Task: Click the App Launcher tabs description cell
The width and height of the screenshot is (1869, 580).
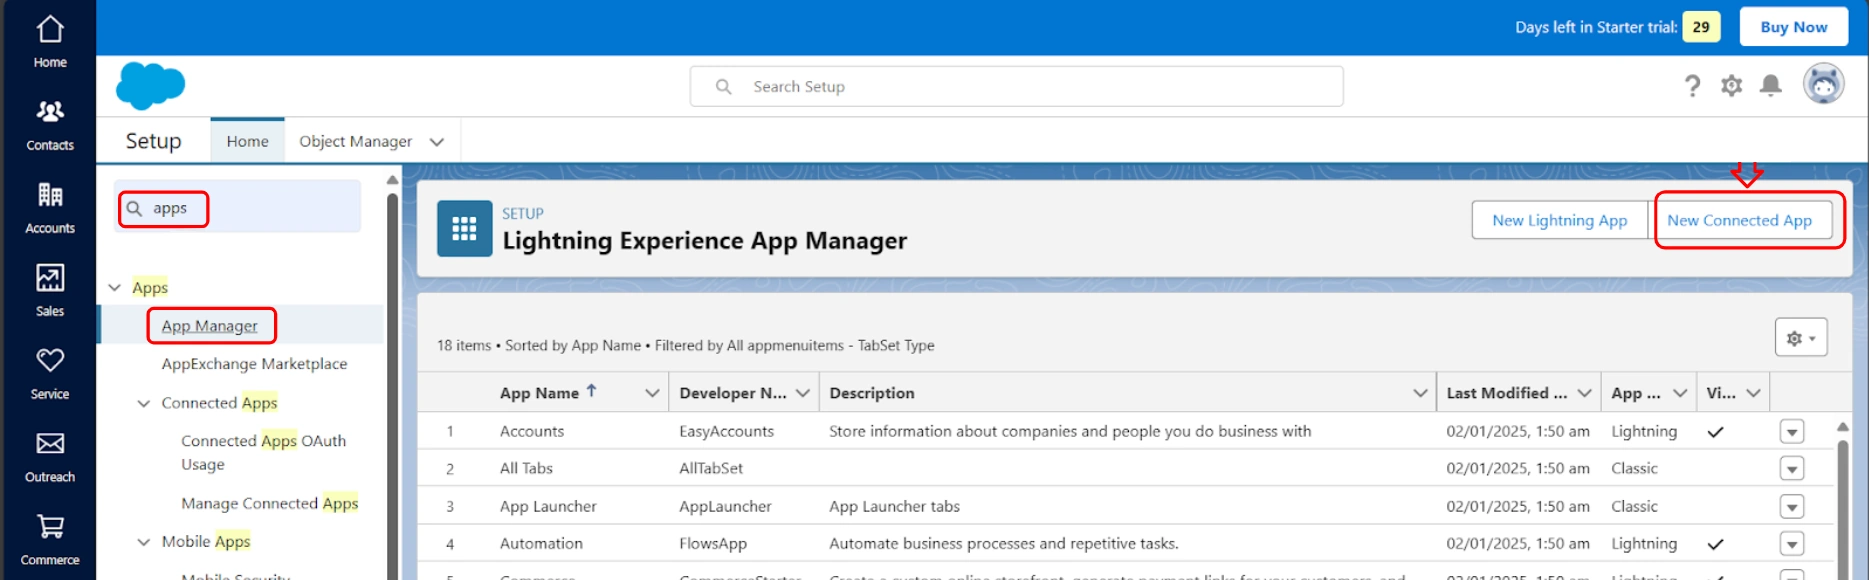Action: coord(894,506)
